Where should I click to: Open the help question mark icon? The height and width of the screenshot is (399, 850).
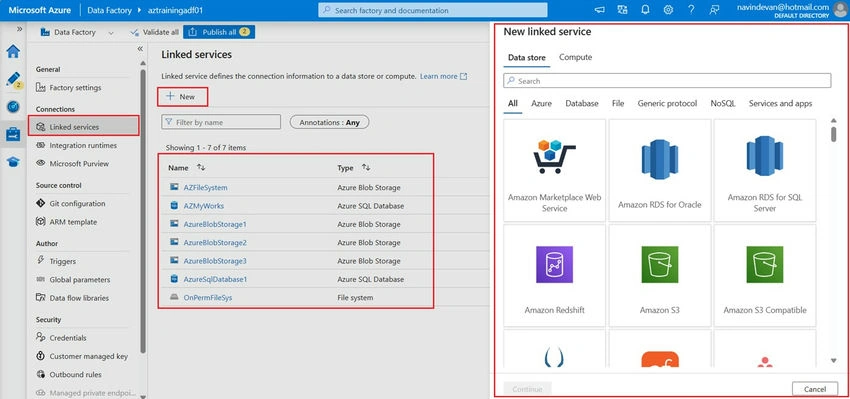[691, 10]
